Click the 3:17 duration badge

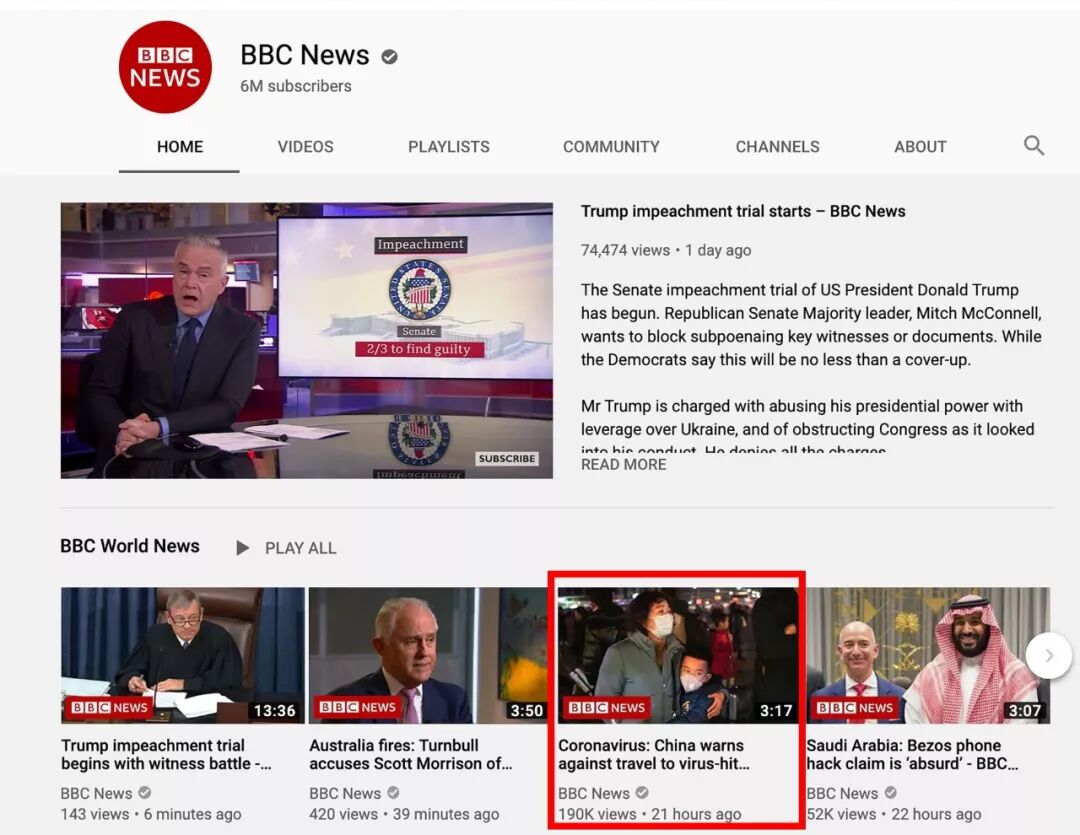(776, 710)
